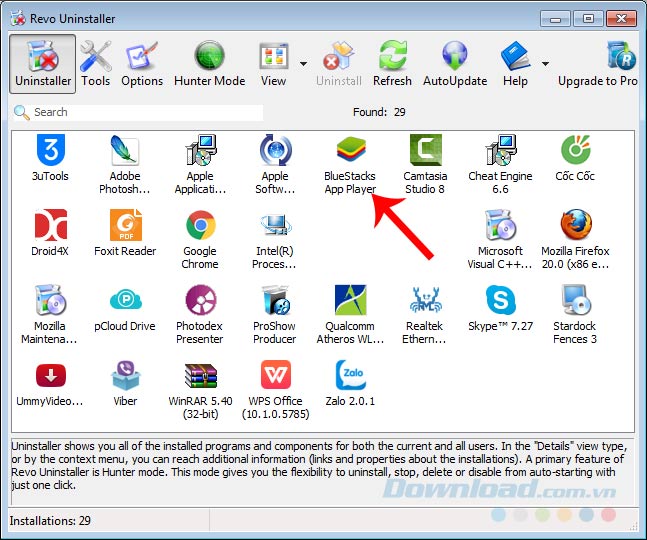This screenshot has height=540, width=647.
Task: Click the grayed Uninstall toolbar button
Action: click(x=339, y=64)
